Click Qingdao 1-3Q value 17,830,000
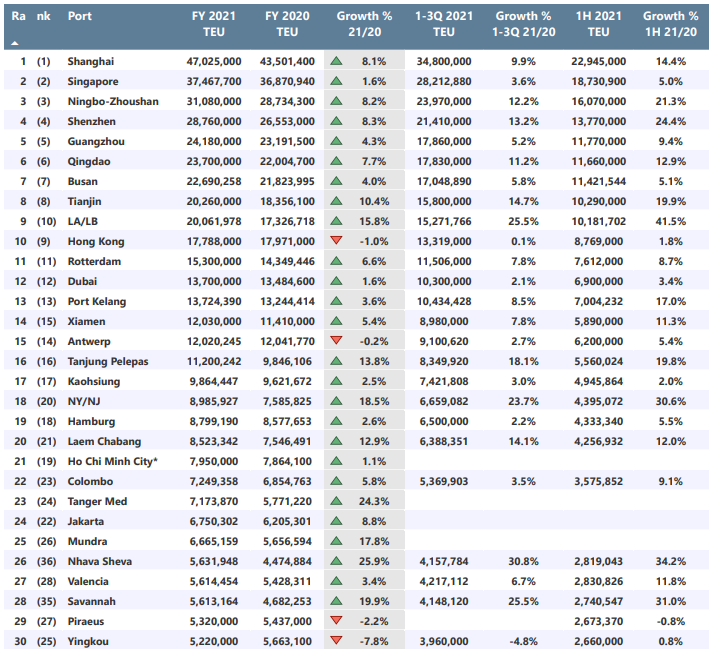The width and height of the screenshot is (714, 656). pyautogui.click(x=444, y=162)
